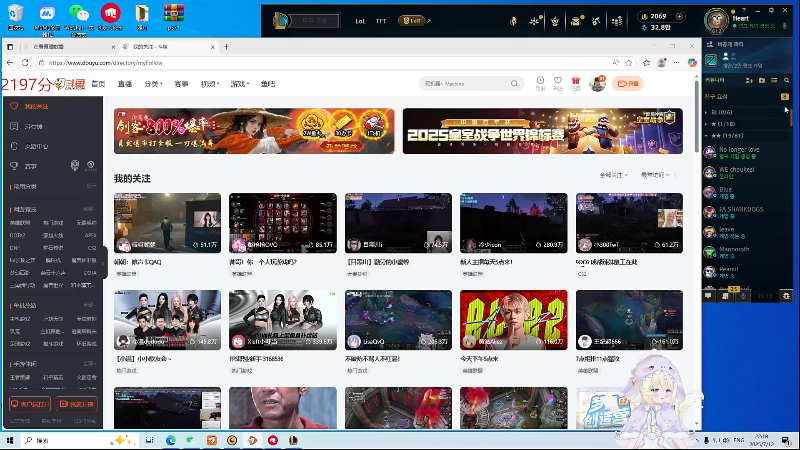Open the Copilot icon in Edge toolbar
The image size is (800, 450).
click(x=692, y=62)
